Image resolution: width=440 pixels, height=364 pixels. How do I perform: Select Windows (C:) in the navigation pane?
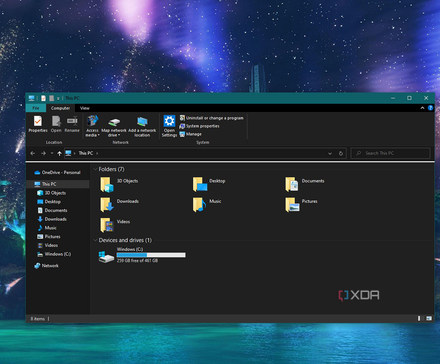(x=54, y=254)
